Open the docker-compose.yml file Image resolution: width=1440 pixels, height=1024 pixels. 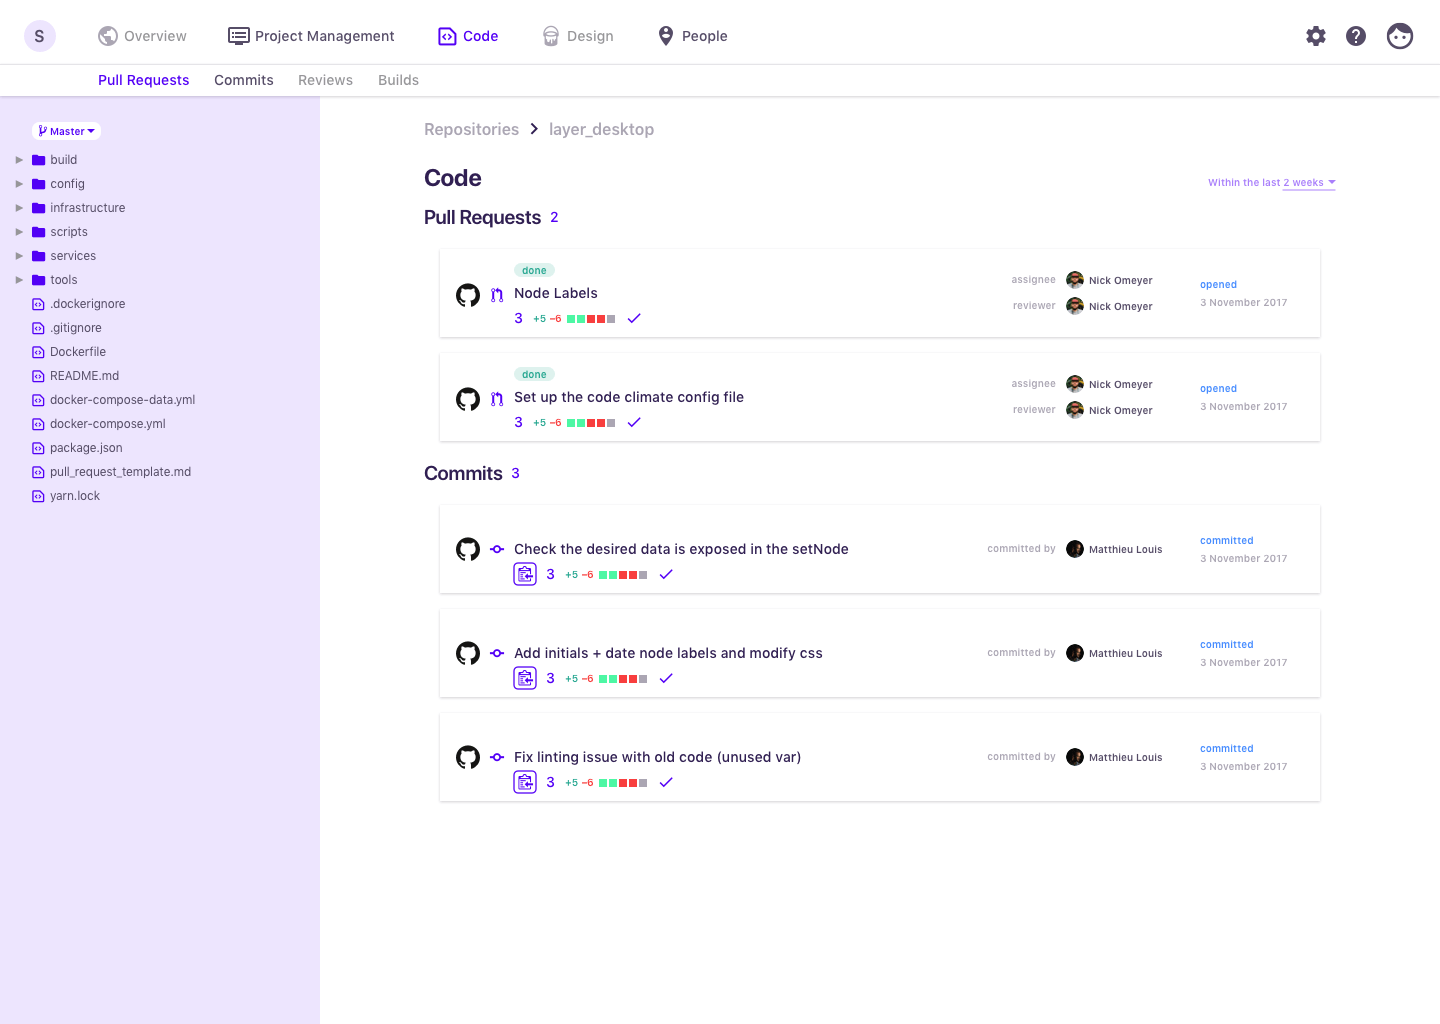107,424
